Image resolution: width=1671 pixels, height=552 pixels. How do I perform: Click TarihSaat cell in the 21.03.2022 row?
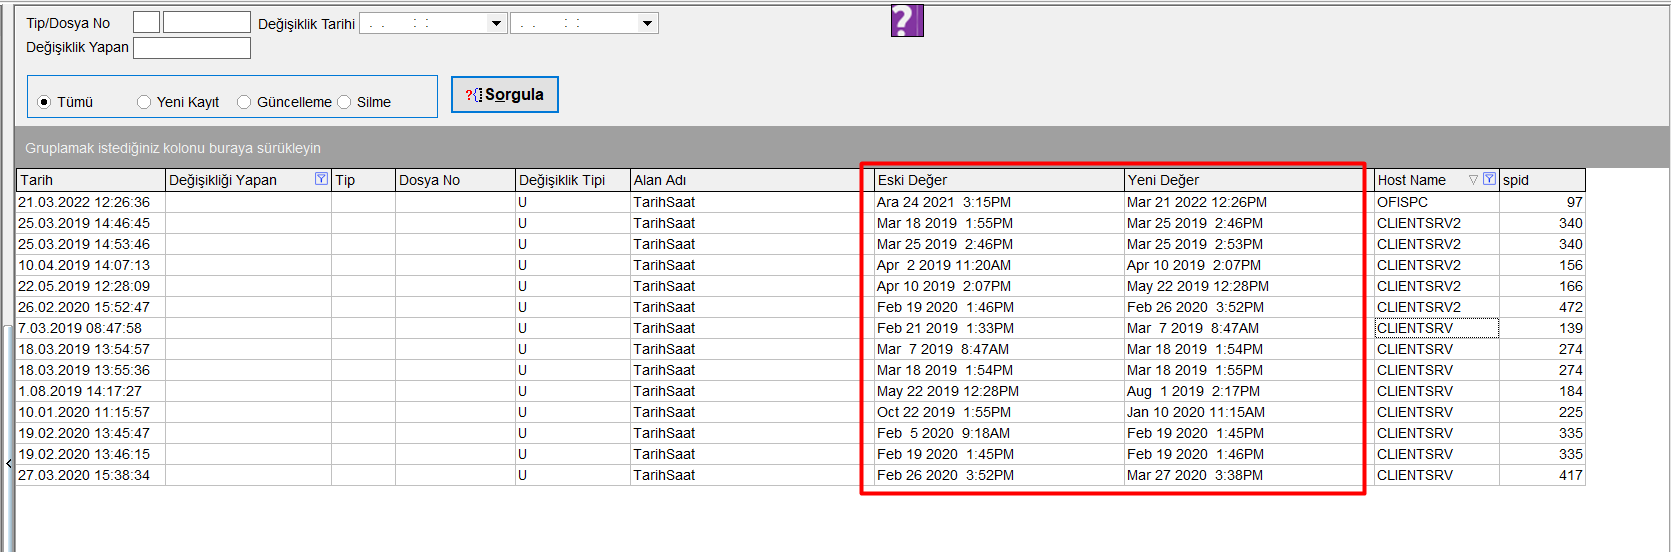coord(752,202)
